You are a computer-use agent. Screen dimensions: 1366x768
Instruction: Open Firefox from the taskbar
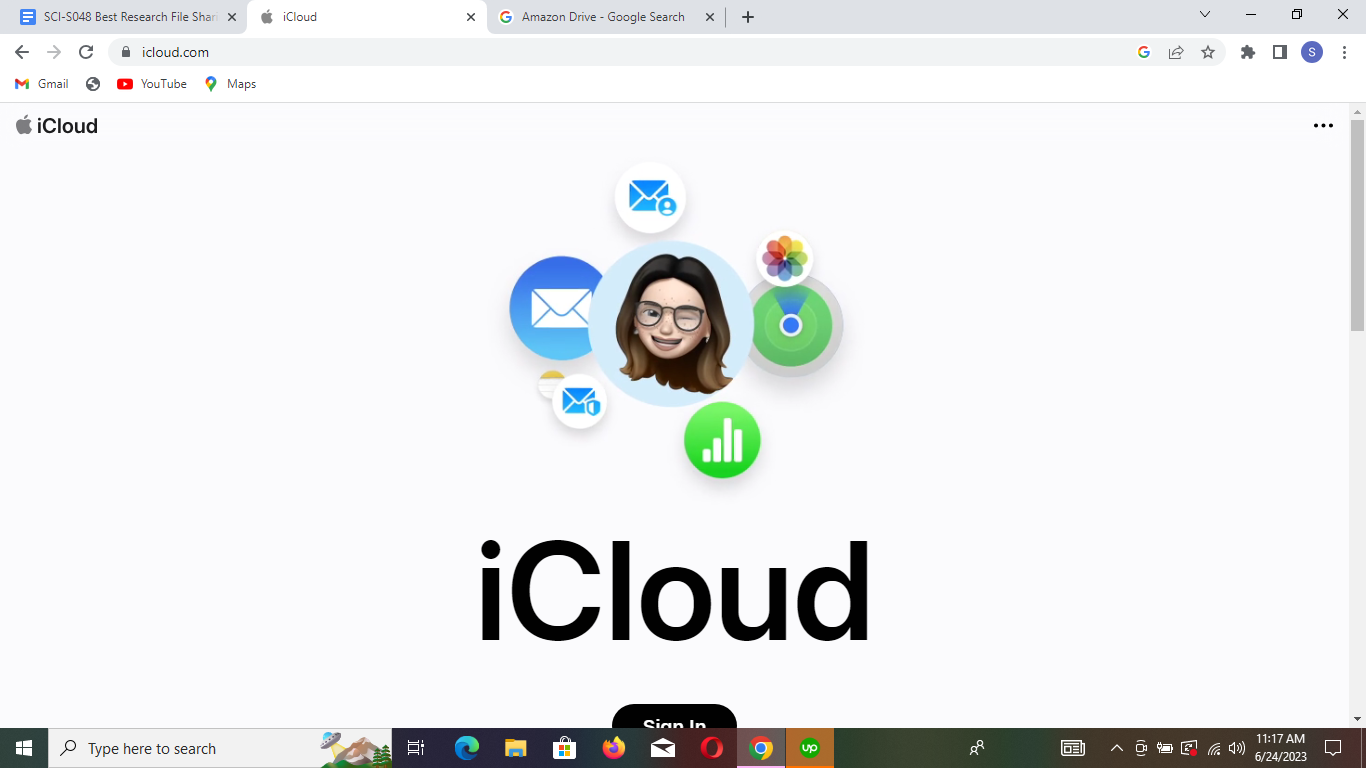click(614, 748)
